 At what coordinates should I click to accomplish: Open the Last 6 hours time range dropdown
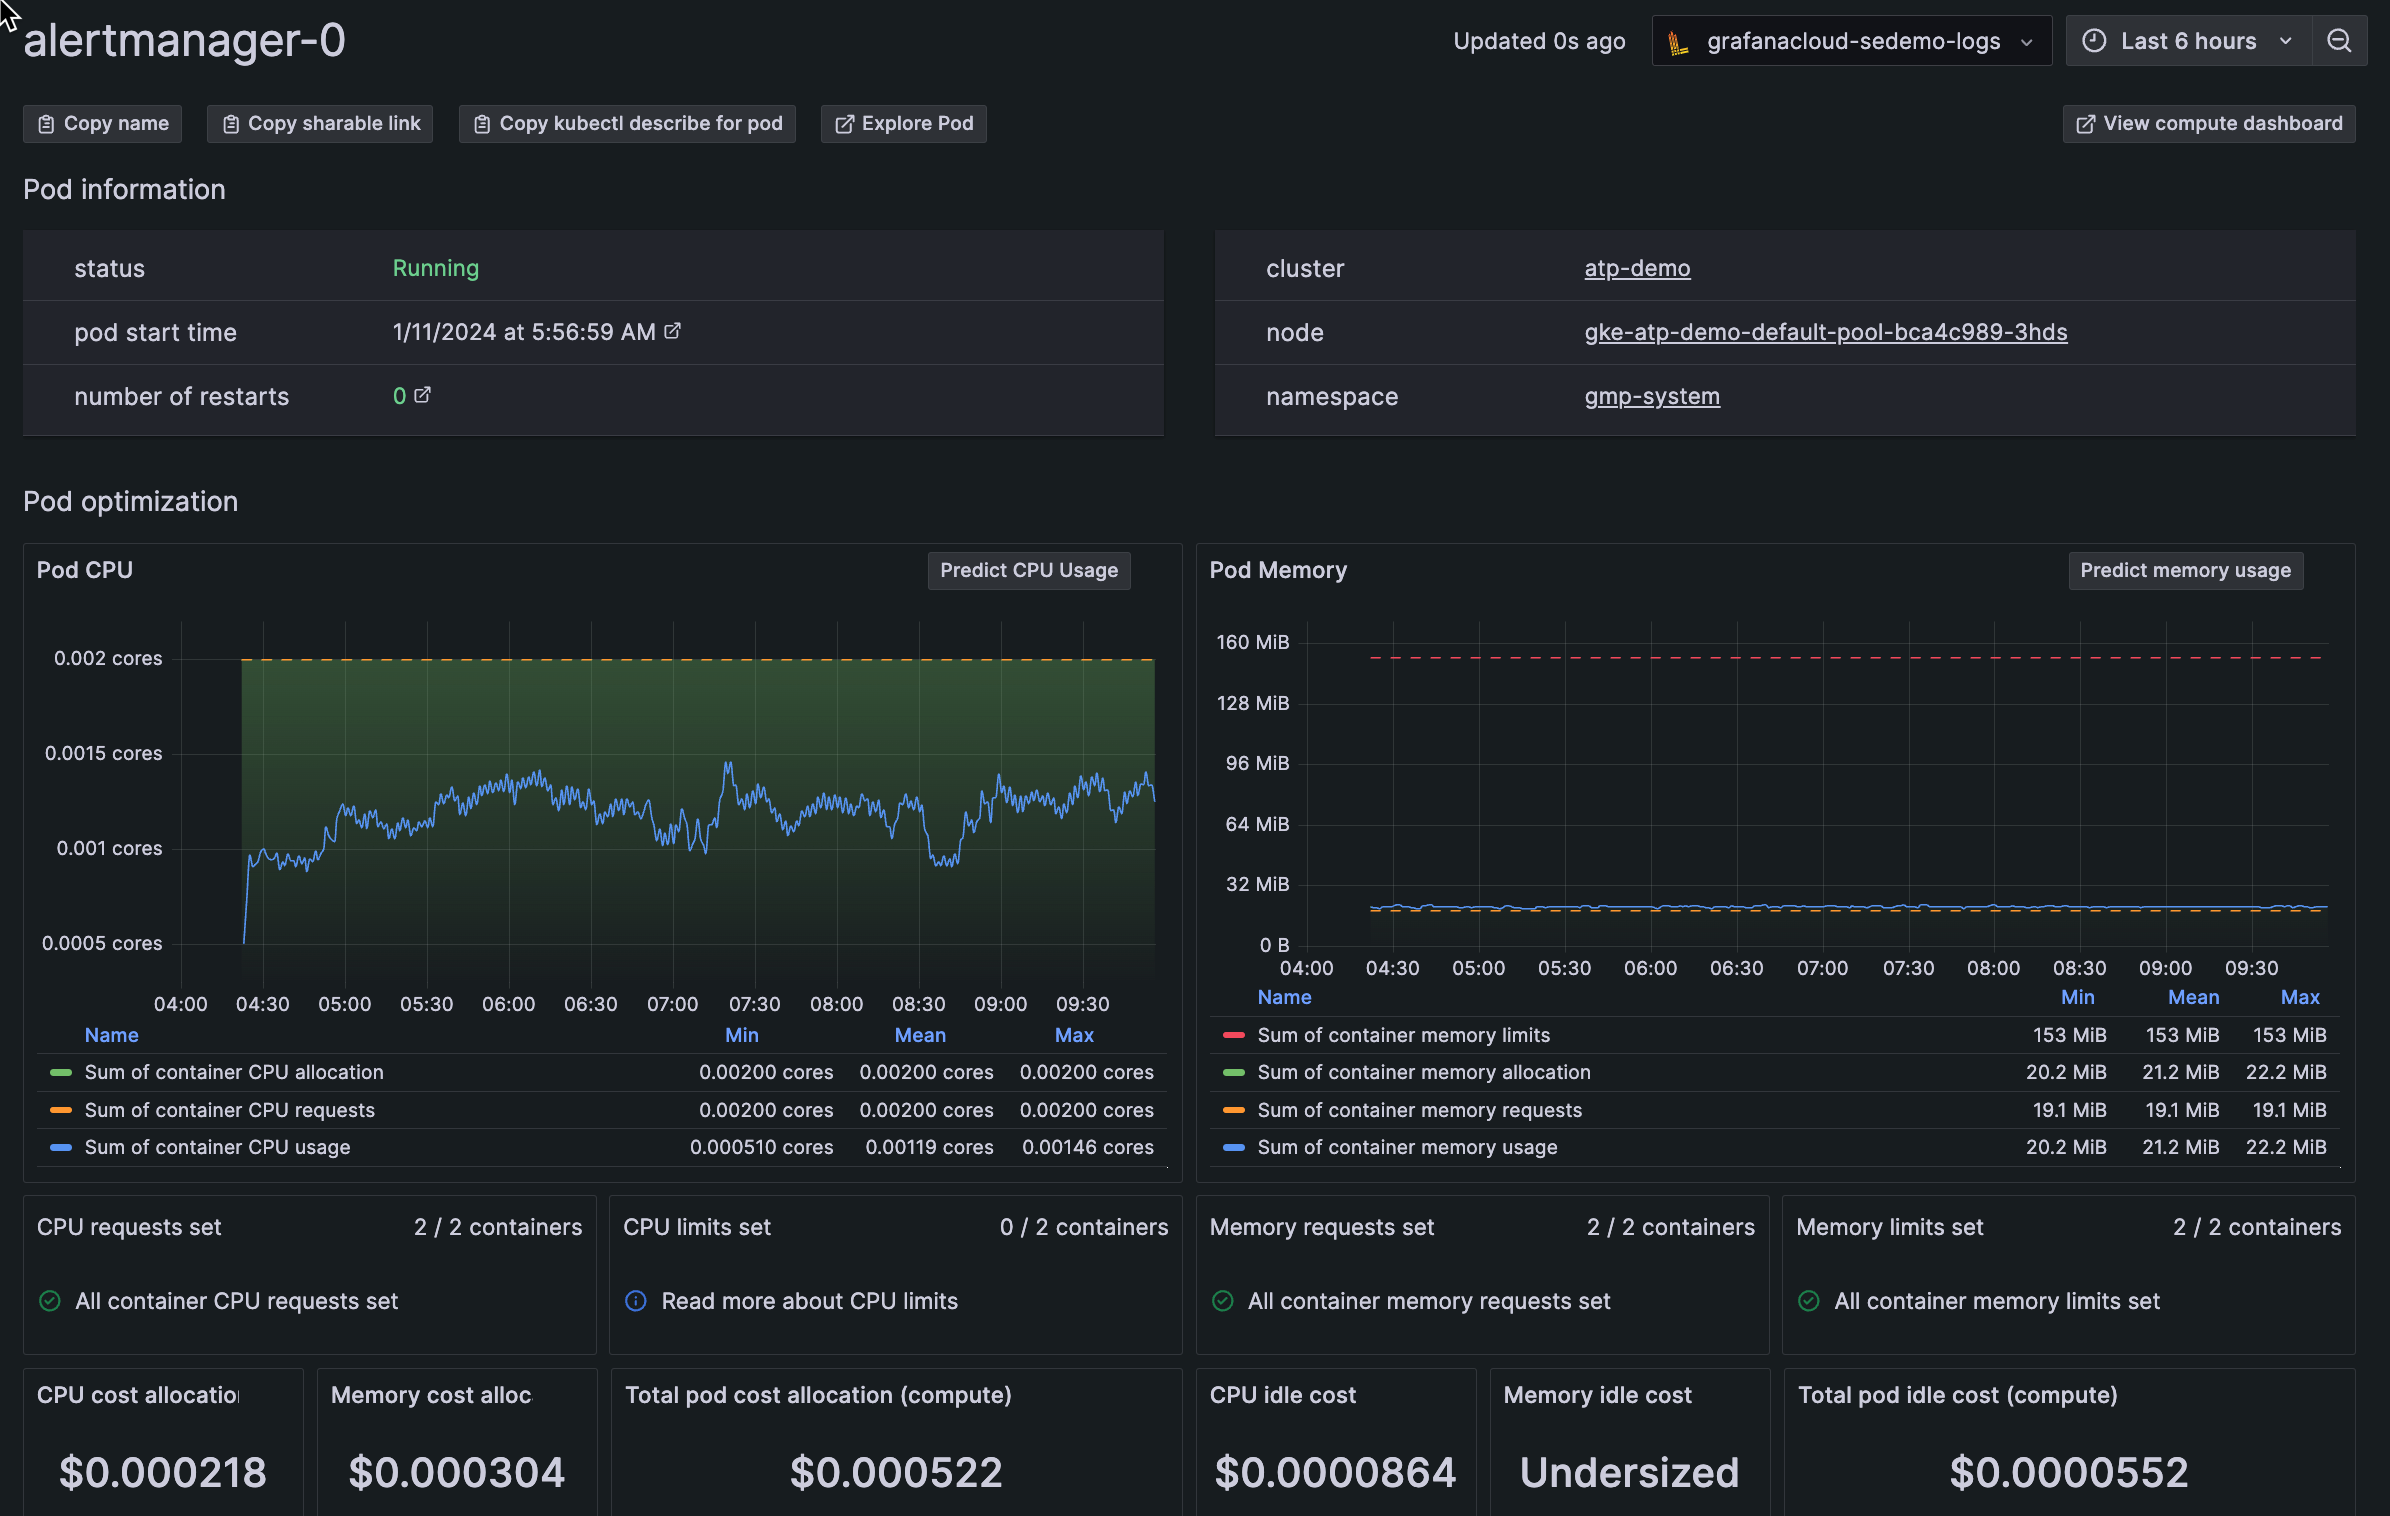(x=2188, y=41)
